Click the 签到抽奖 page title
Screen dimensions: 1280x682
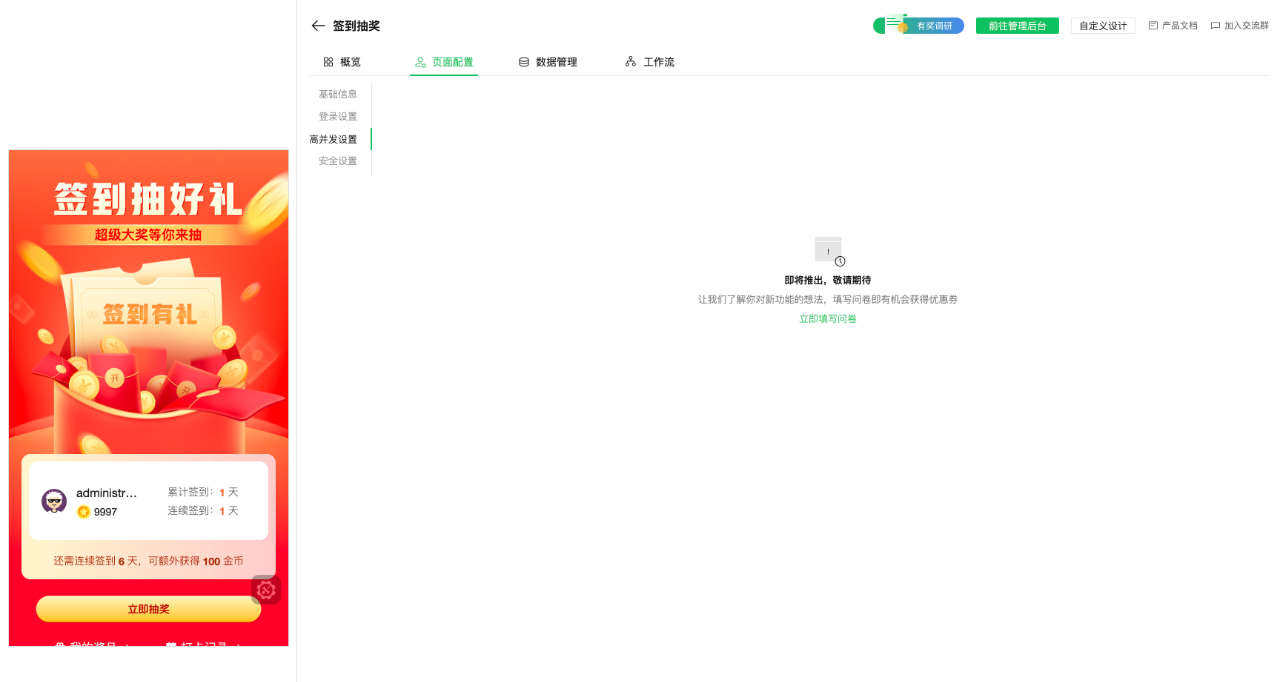pyautogui.click(x=356, y=26)
